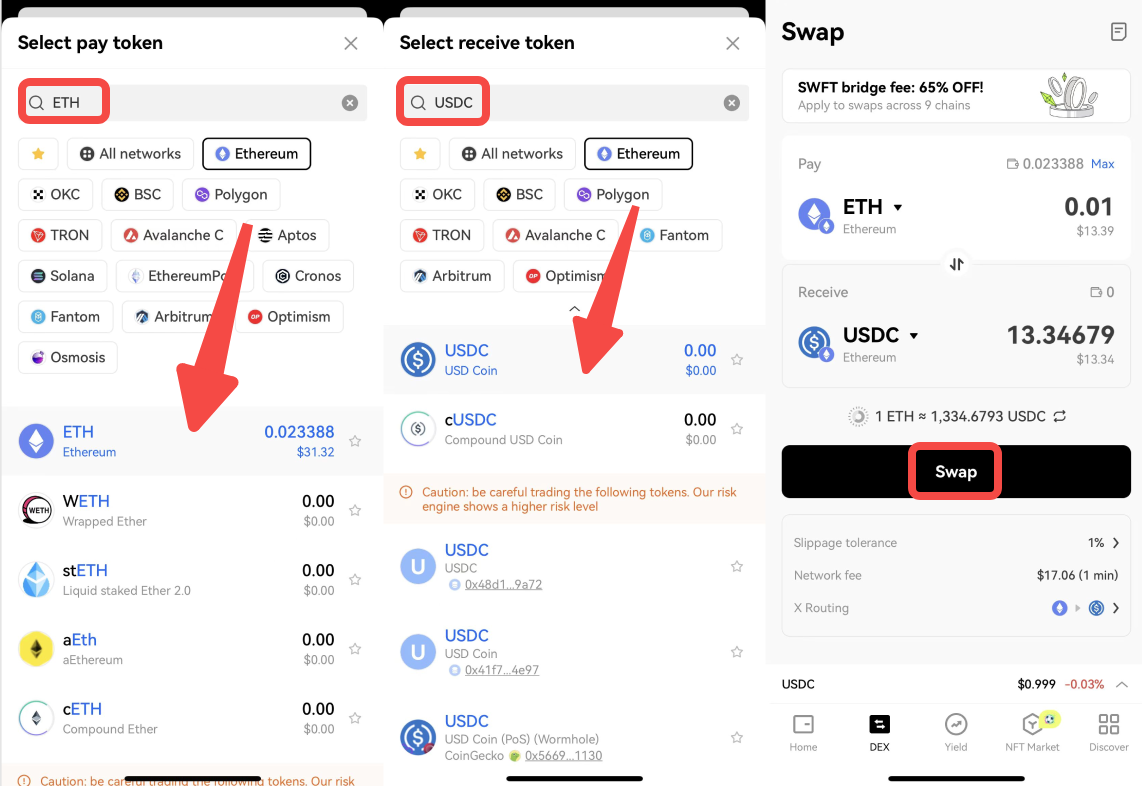The image size is (1142, 786).
Task: Refresh the ETH to USDC exchange rate
Action: pyautogui.click(x=1060, y=416)
